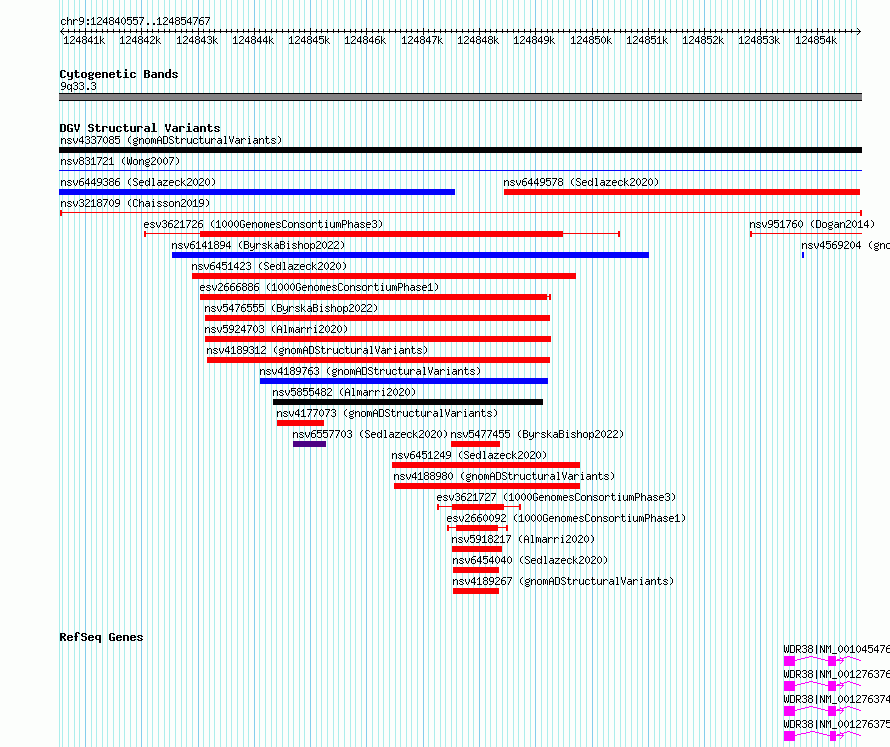Click the red nsv5918217 variant bar

pos(477,549)
